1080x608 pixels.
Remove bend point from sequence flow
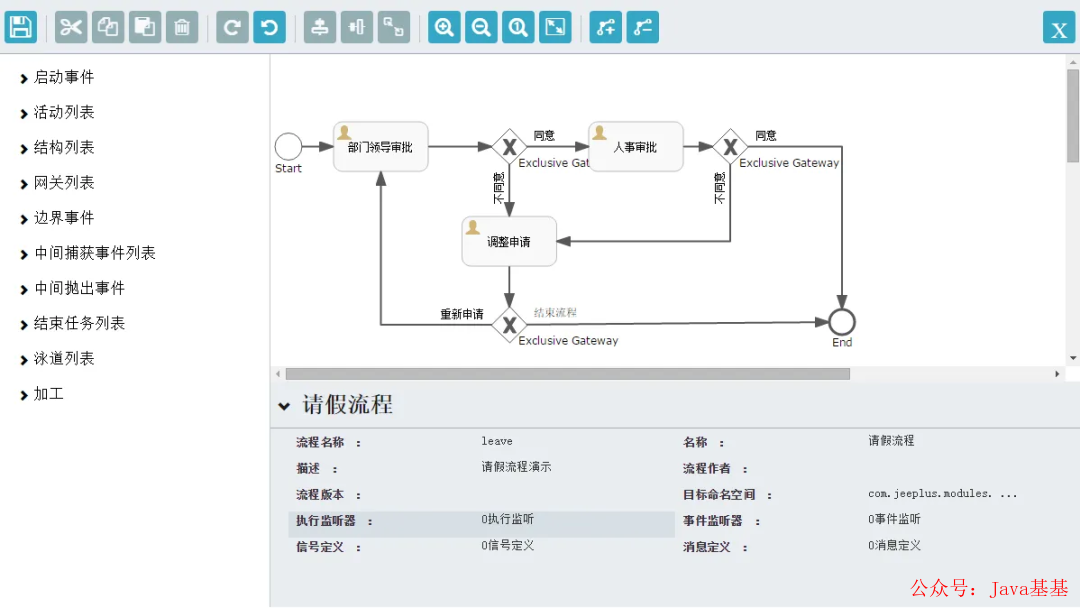(643, 28)
